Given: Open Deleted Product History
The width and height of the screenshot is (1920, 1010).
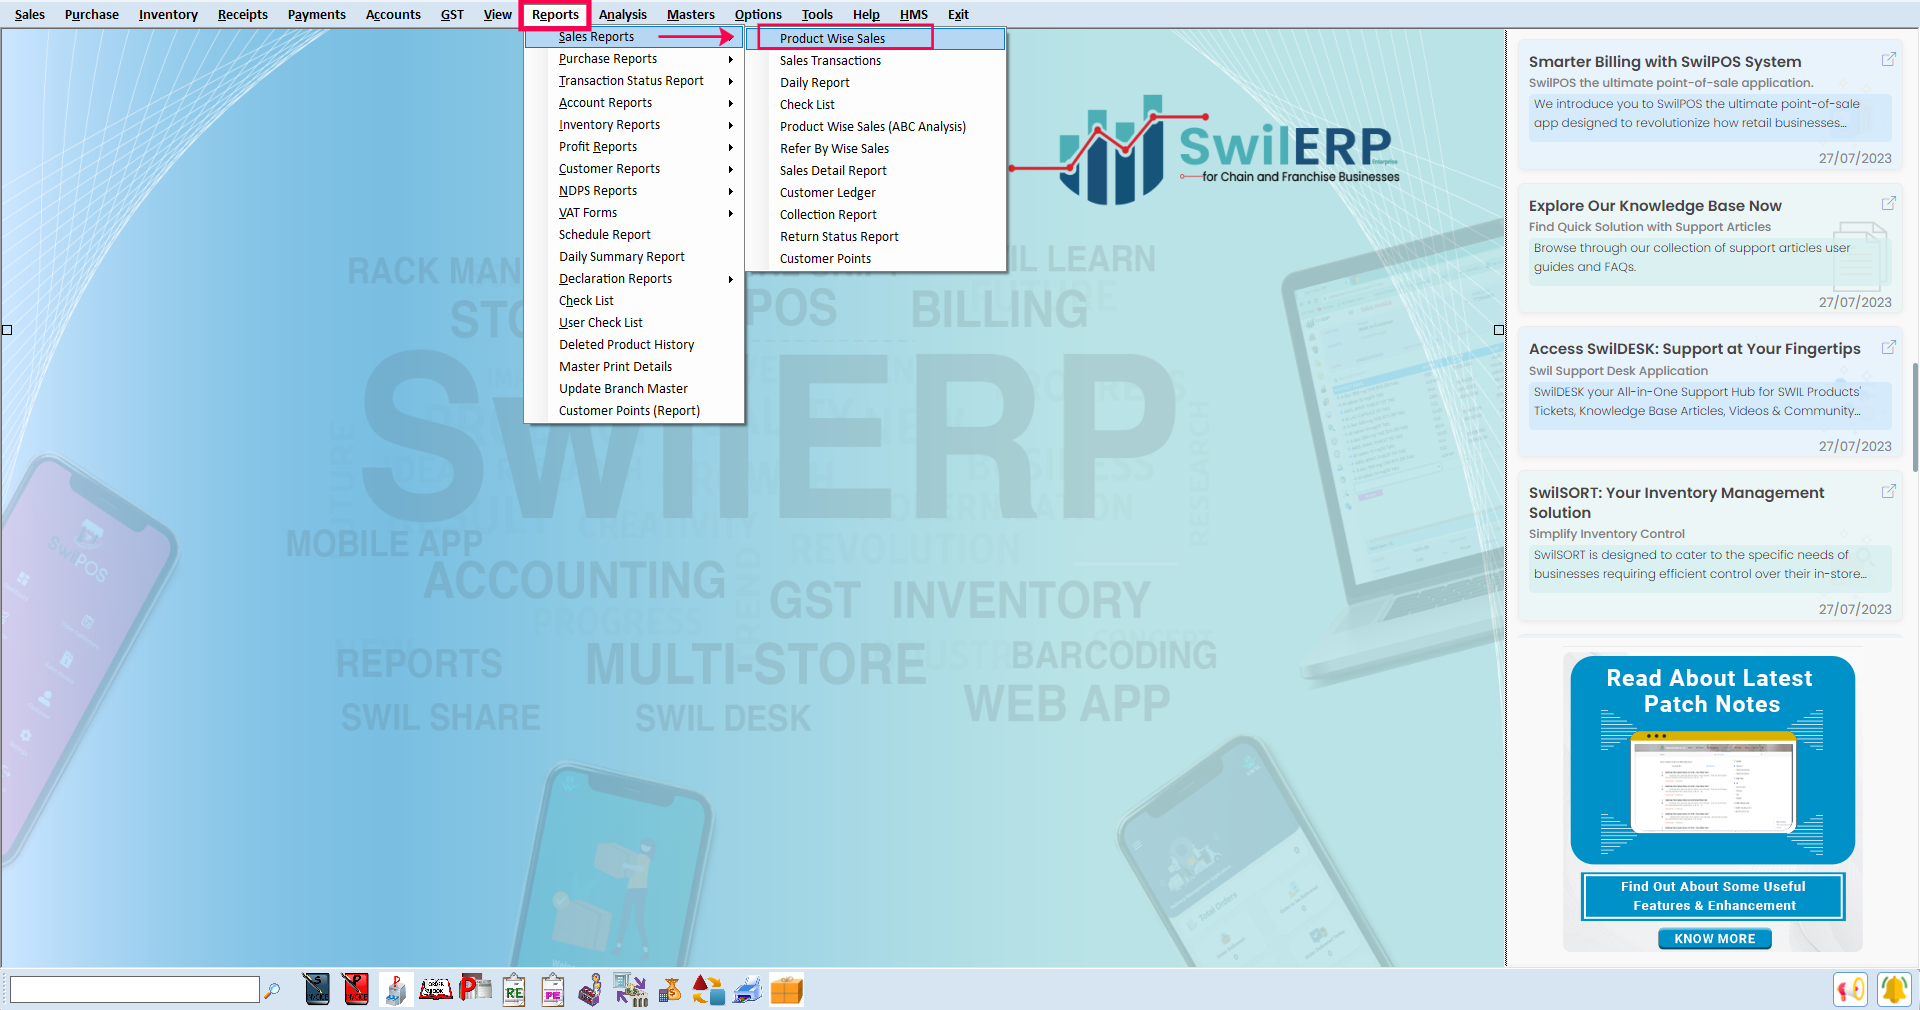Looking at the screenshot, I should point(634,345).
